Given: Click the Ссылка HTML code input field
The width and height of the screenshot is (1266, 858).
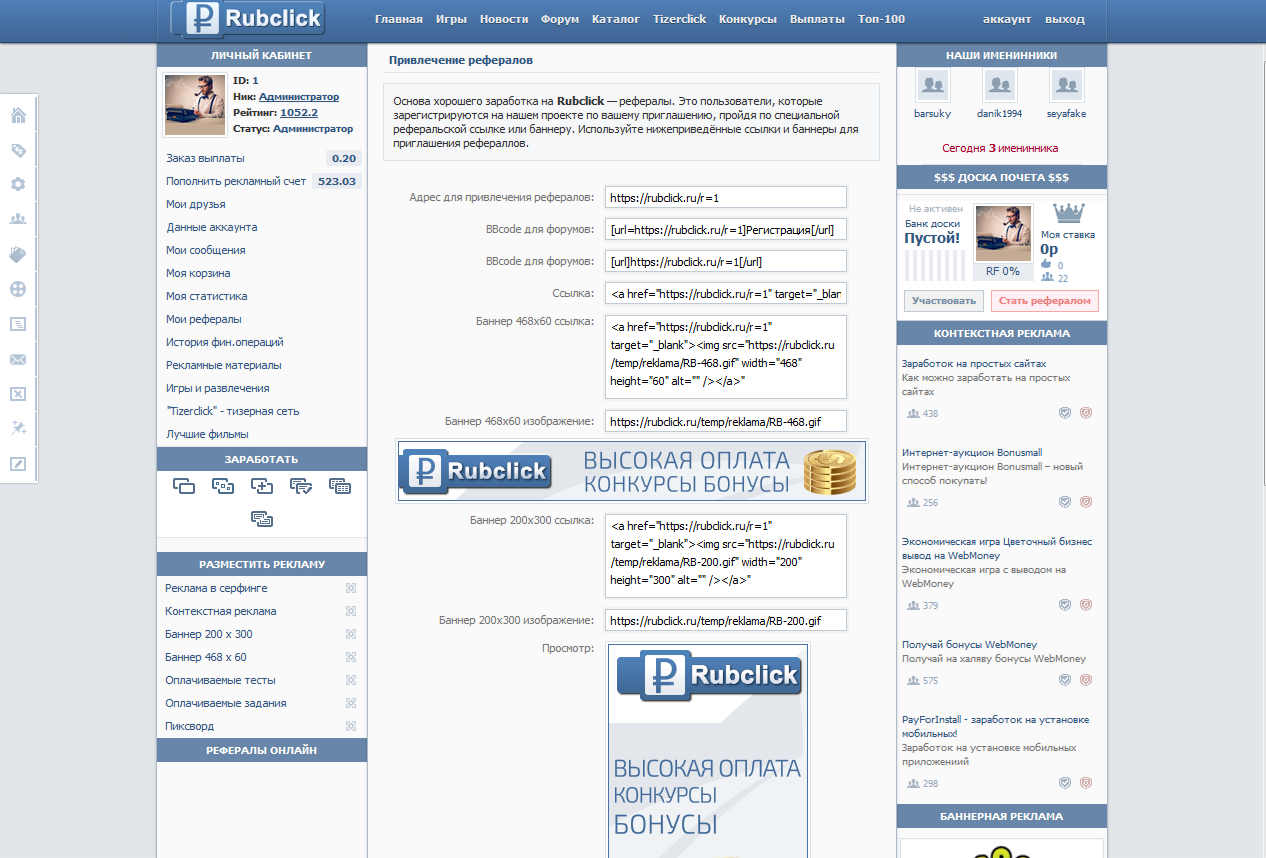Looking at the screenshot, I should click(x=726, y=293).
